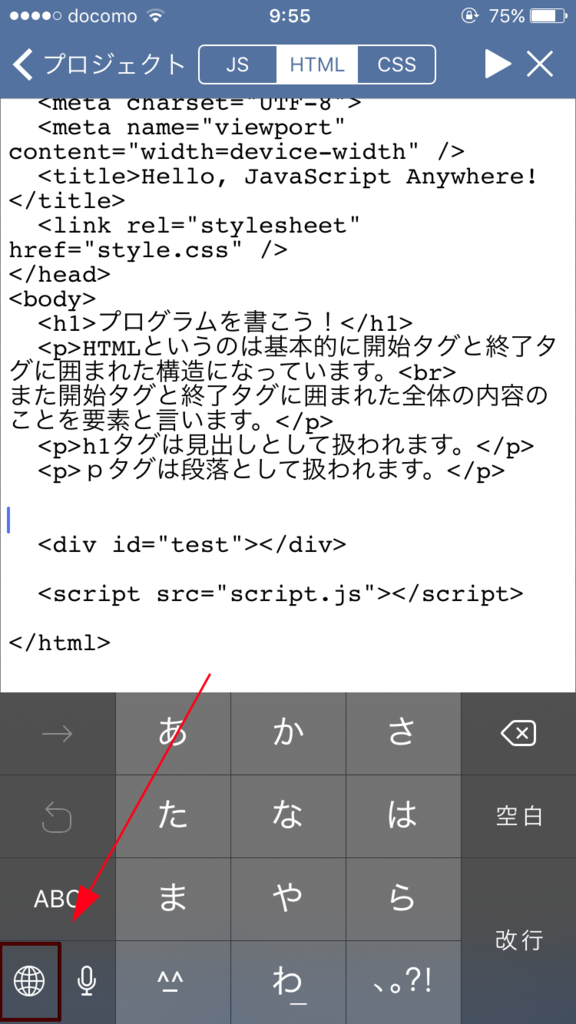
Task: Tap the undo curved arrow key
Action: (x=57, y=817)
